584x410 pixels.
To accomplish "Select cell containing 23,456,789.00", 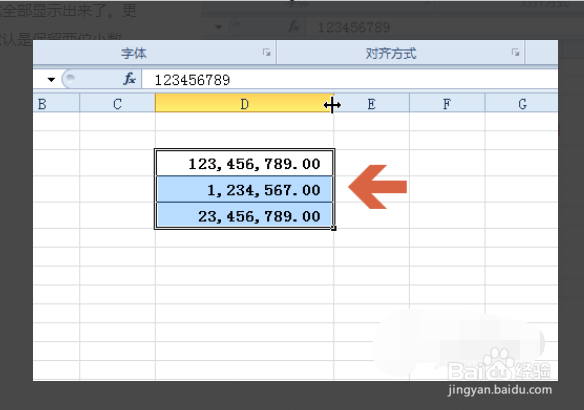I will [244, 216].
